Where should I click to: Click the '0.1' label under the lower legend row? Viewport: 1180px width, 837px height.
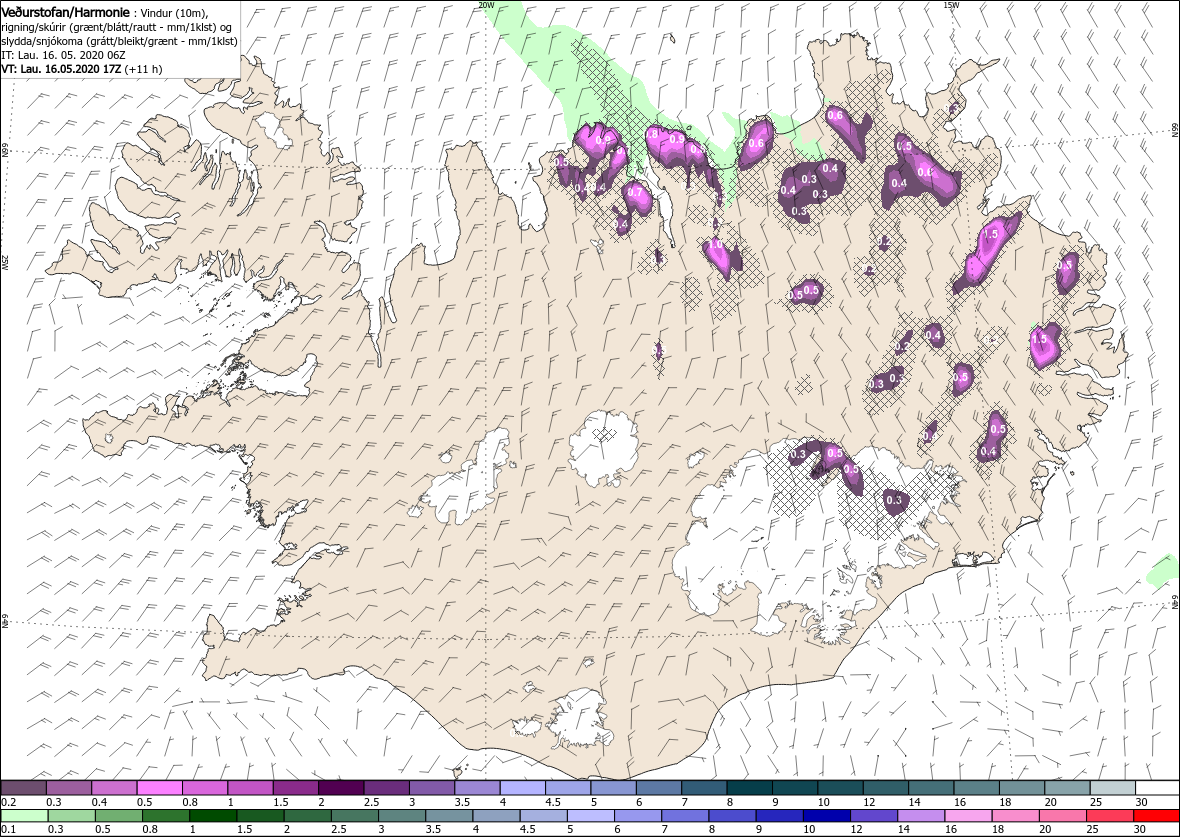8,829
